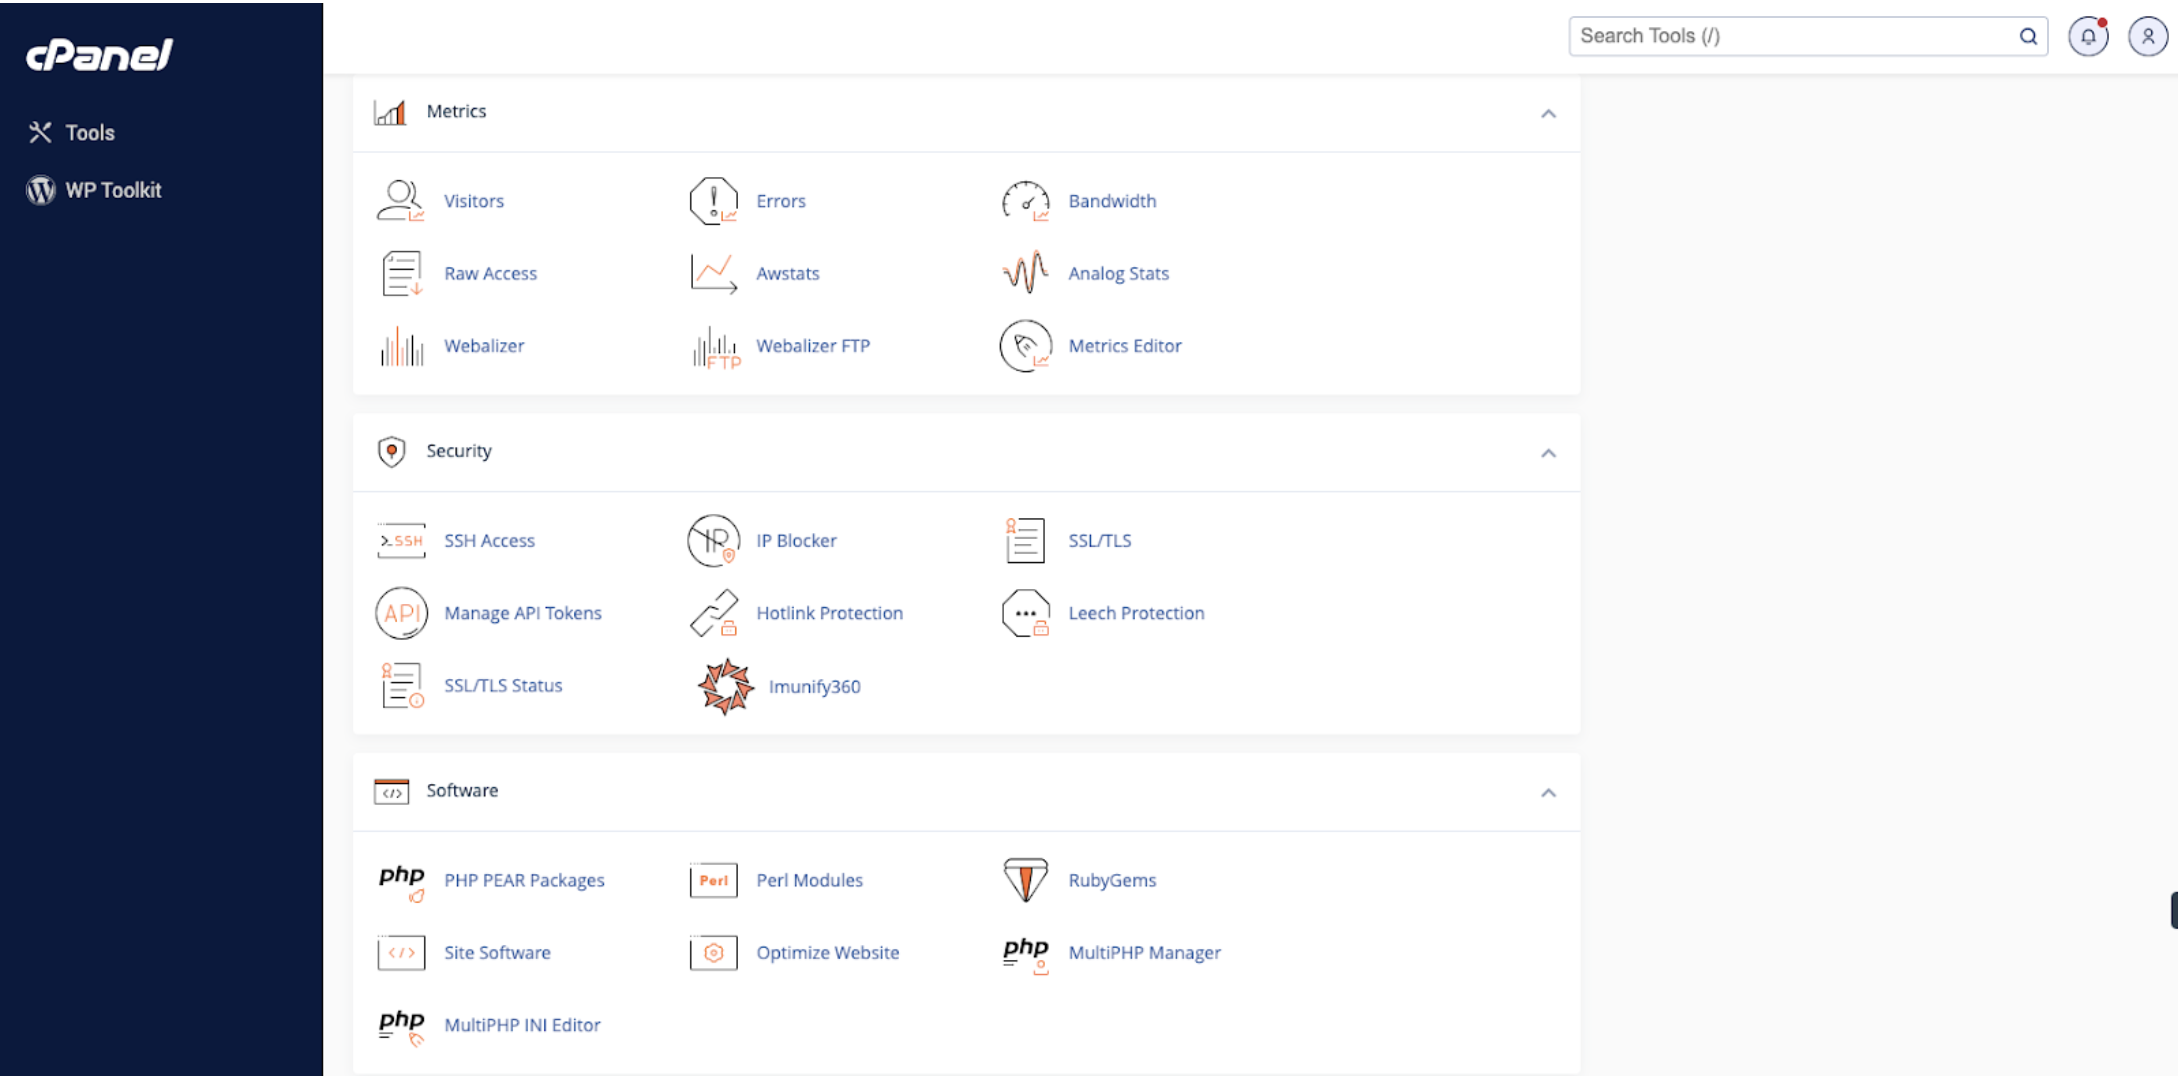Open the IP Blocker link

(x=797, y=541)
